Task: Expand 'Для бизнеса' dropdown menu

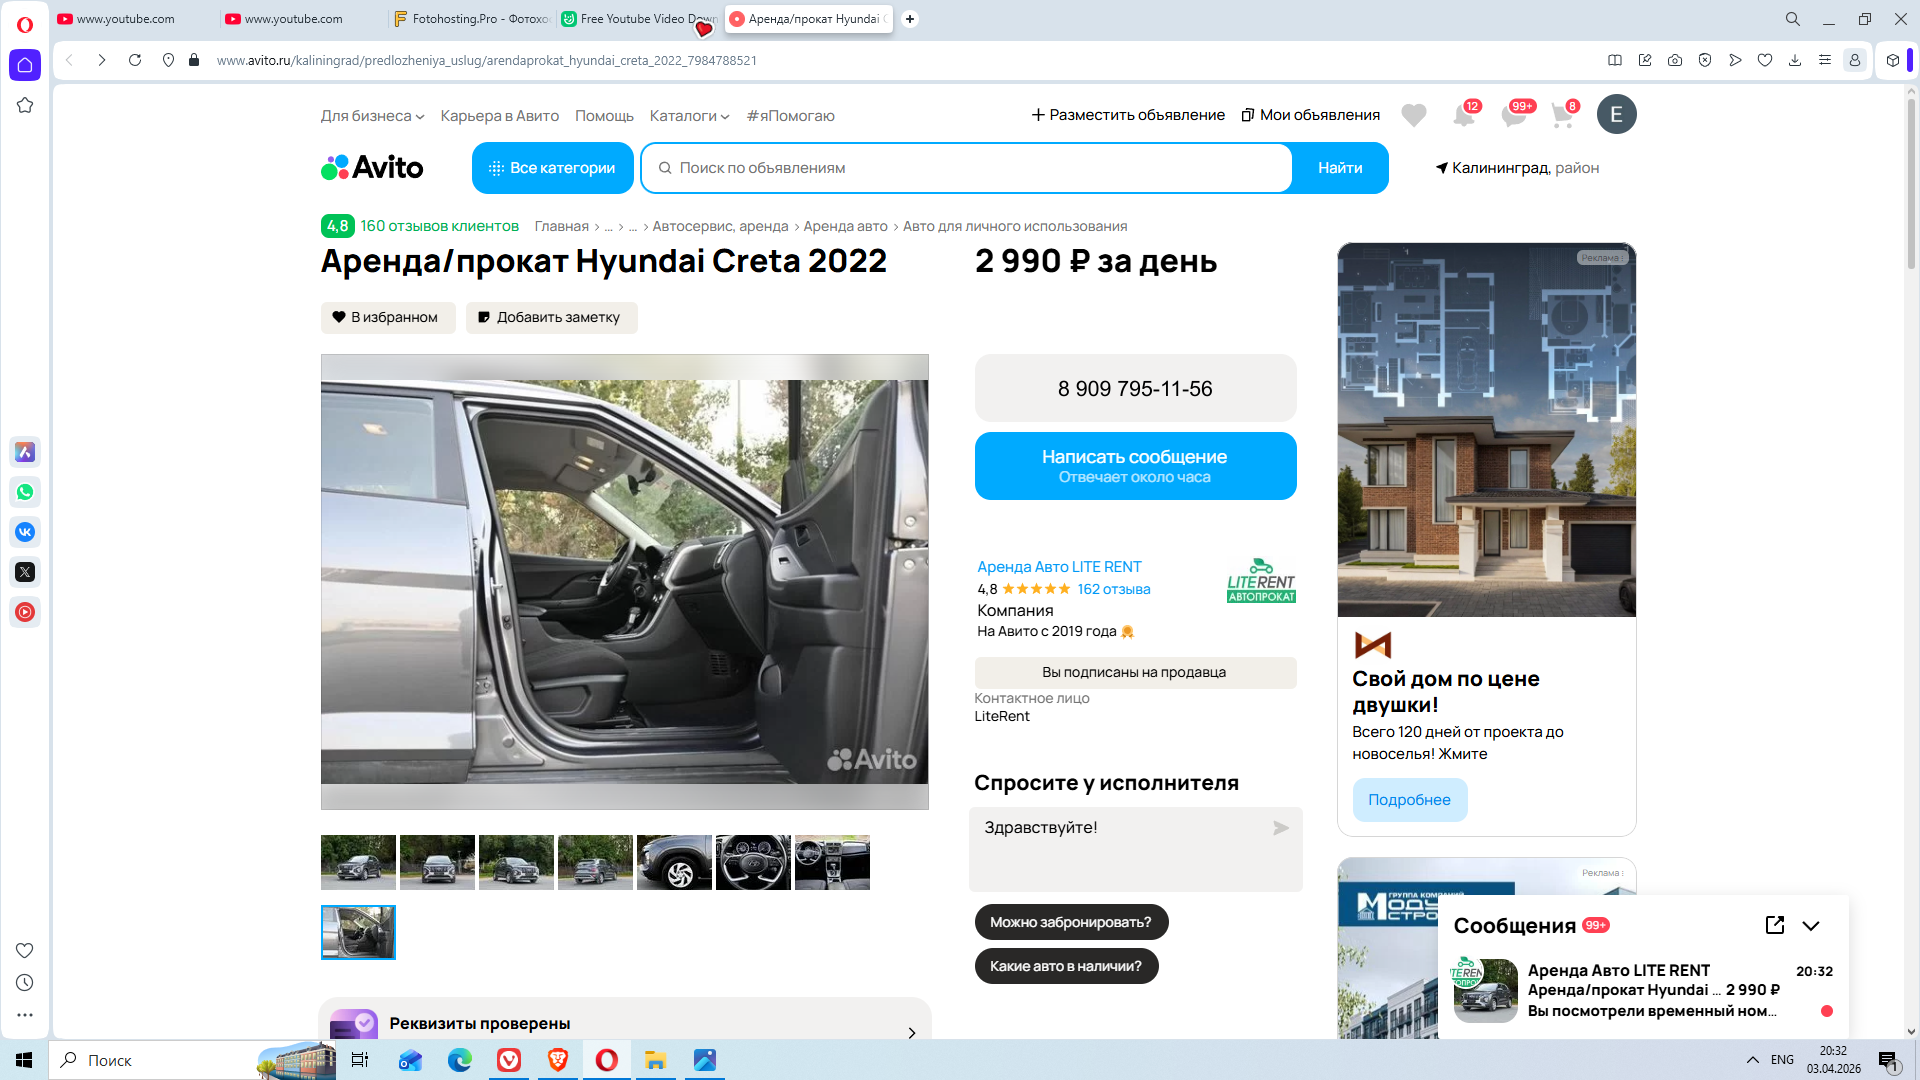Action: [372, 116]
